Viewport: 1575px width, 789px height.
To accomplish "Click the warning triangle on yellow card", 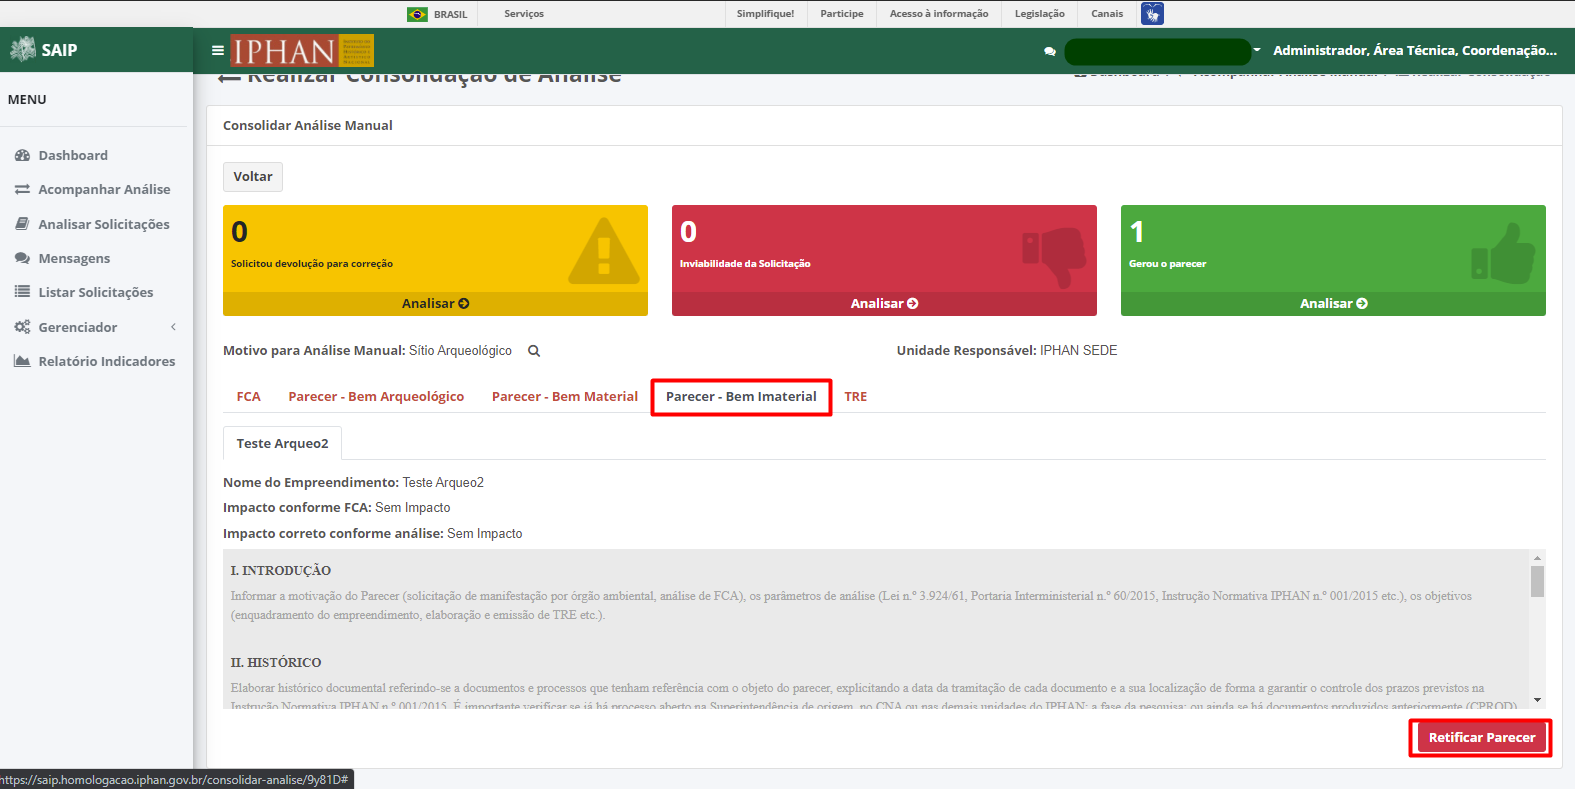I will [604, 251].
